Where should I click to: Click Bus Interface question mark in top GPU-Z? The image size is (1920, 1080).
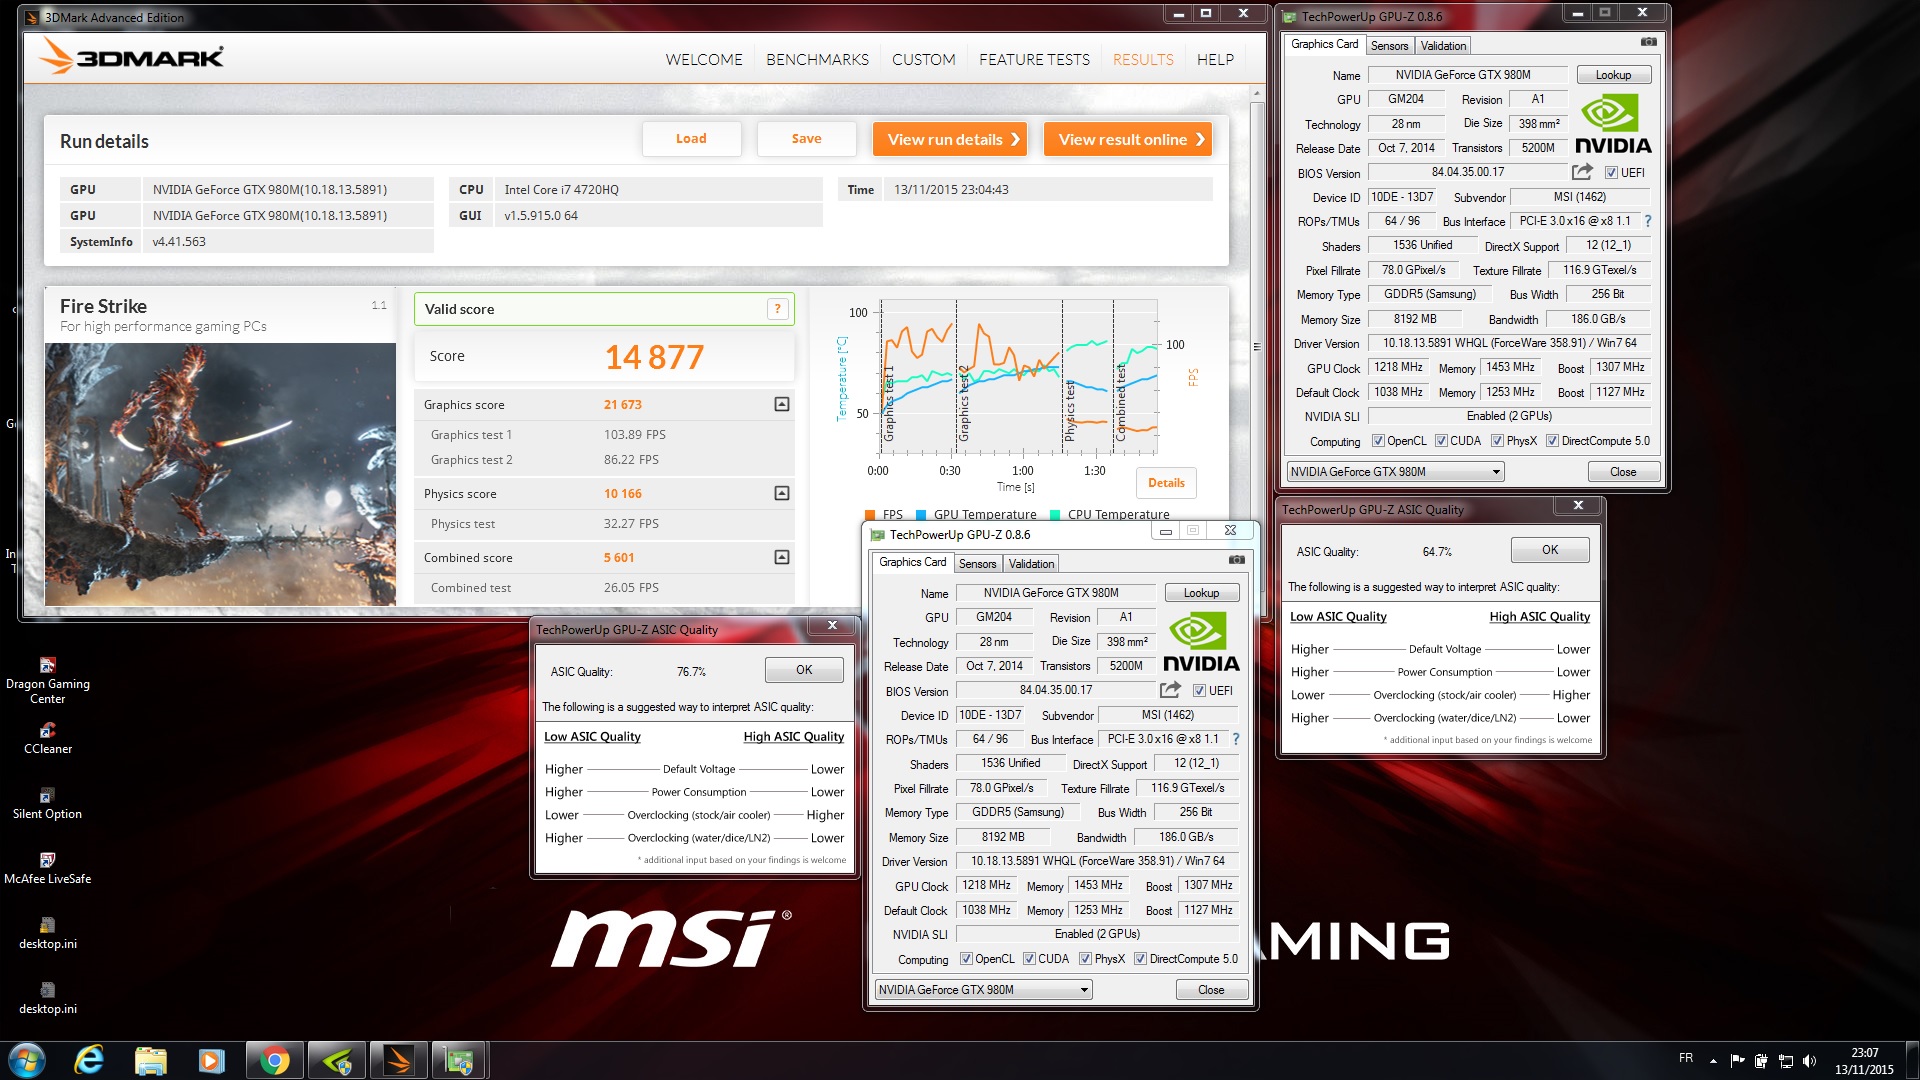tap(1648, 221)
